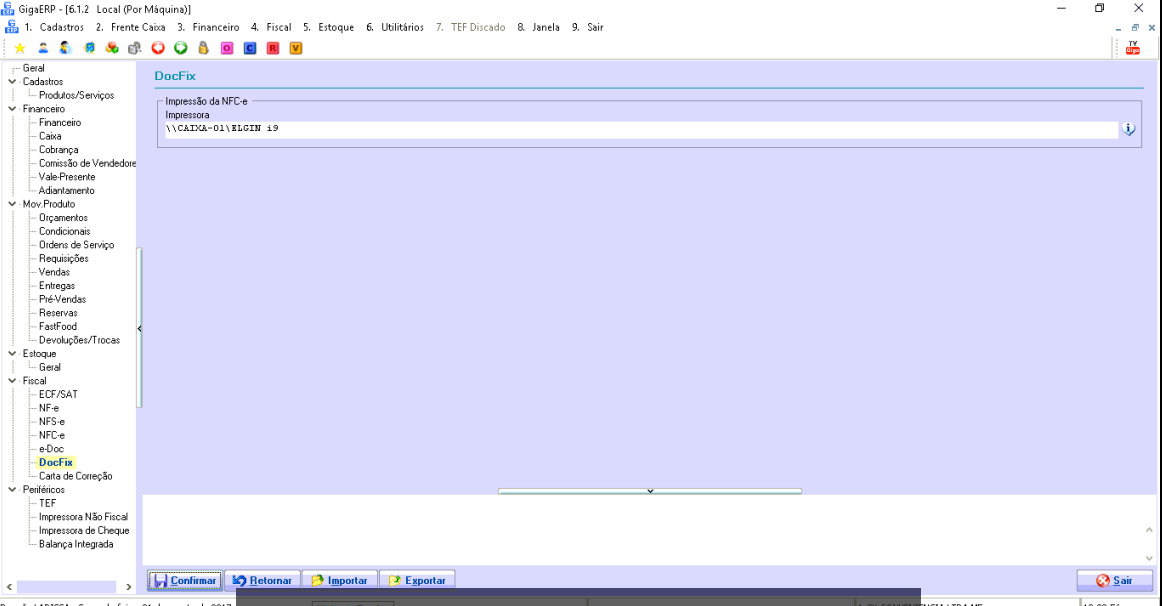The image size is (1162, 606).
Task: Select Carta de Correção in the tree
Action: 75,476
